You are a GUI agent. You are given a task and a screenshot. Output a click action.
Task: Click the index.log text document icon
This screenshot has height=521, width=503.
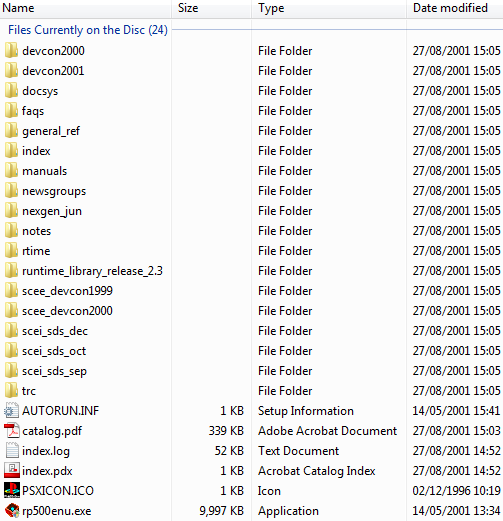(x=12, y=450)
